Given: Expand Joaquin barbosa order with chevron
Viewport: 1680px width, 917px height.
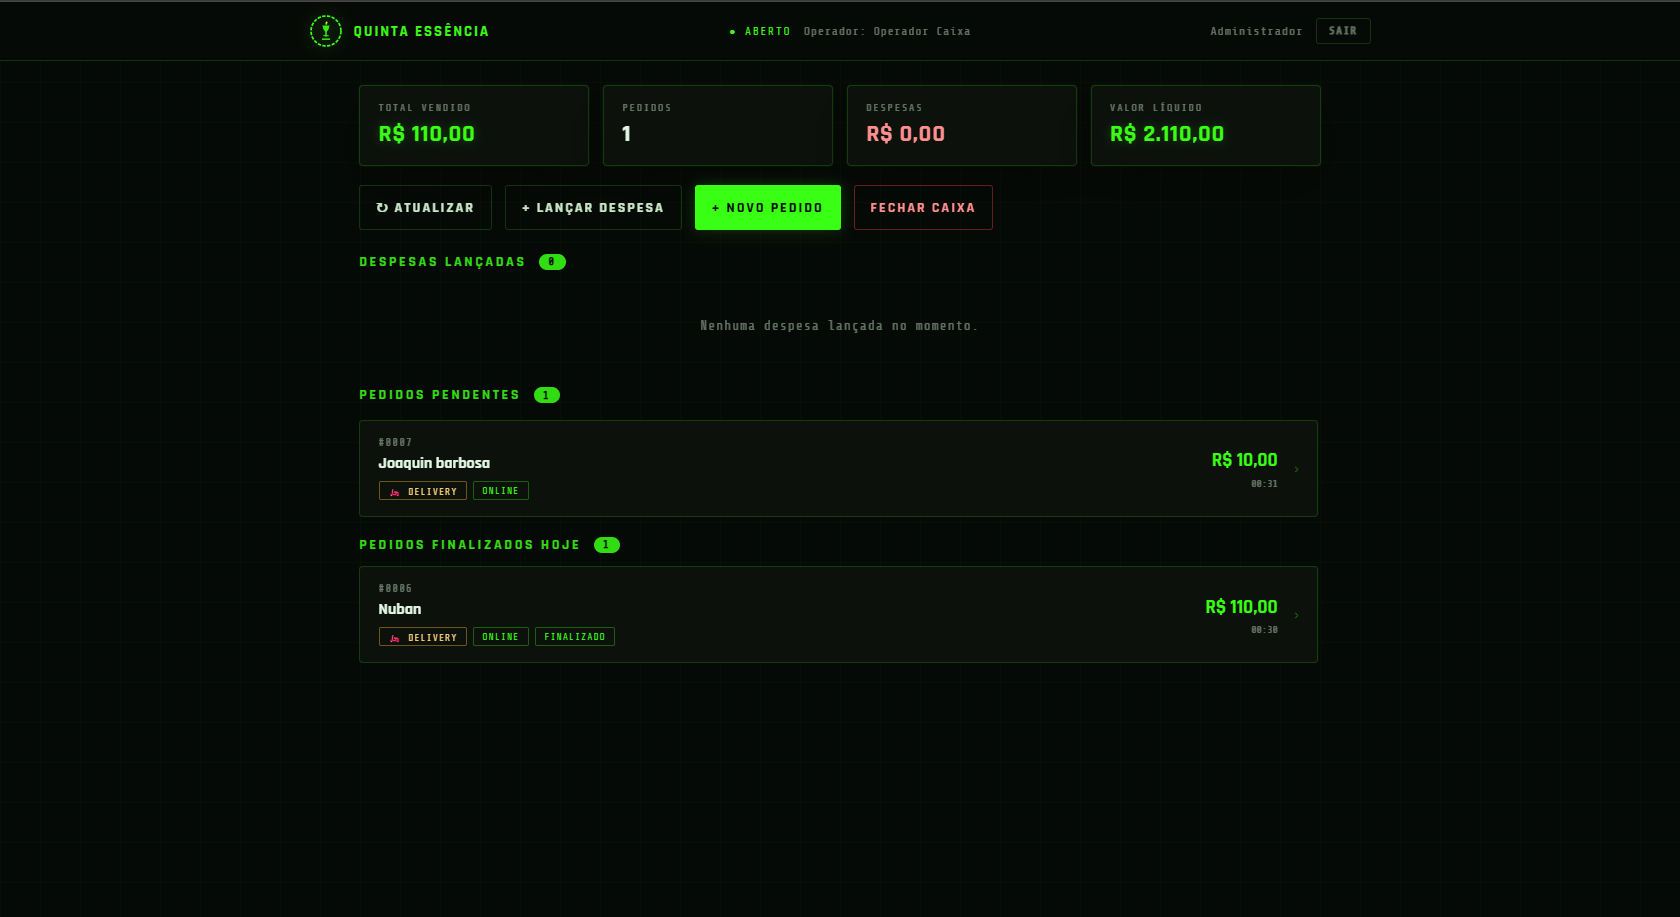Looking at the screenshot, I should [x=1296, y=469].
